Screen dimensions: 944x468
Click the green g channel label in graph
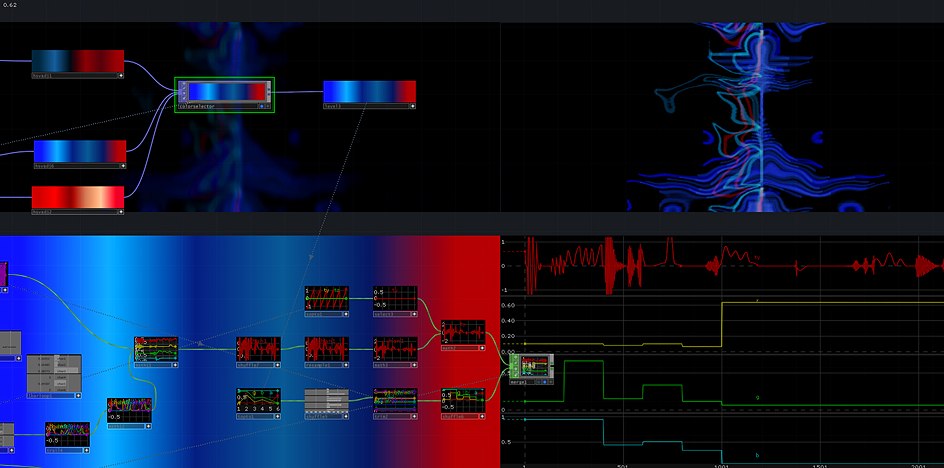(757, 398)
